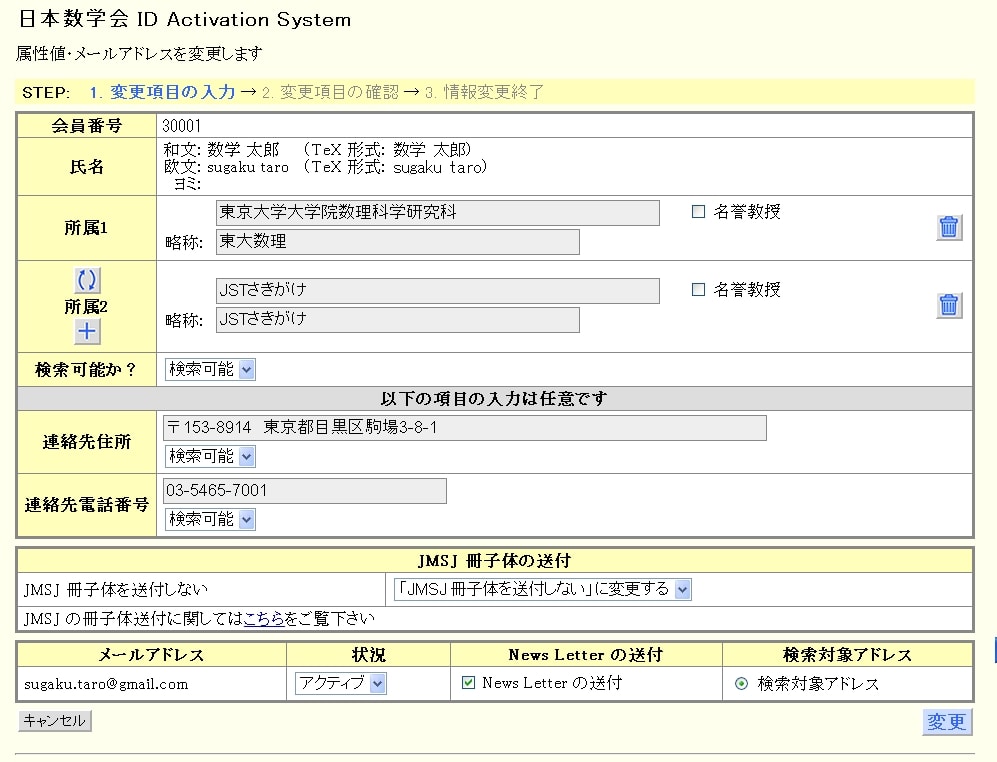Click 所属1 name field 東京大学大学院数理科学研究科
The image size is (997, 762).
pos(437,213)
